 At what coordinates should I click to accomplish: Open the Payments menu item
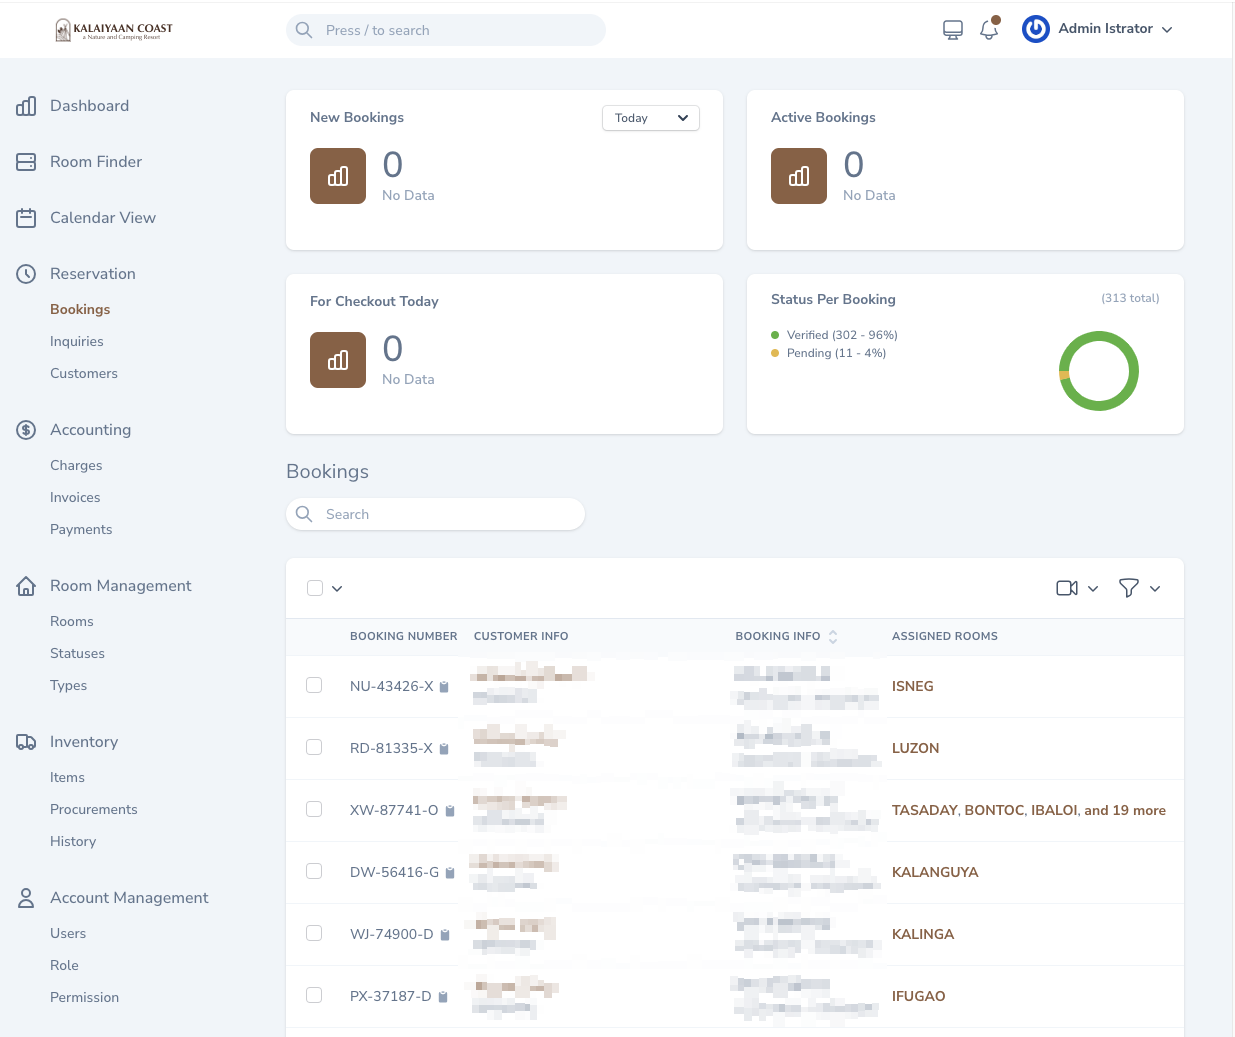81,529
